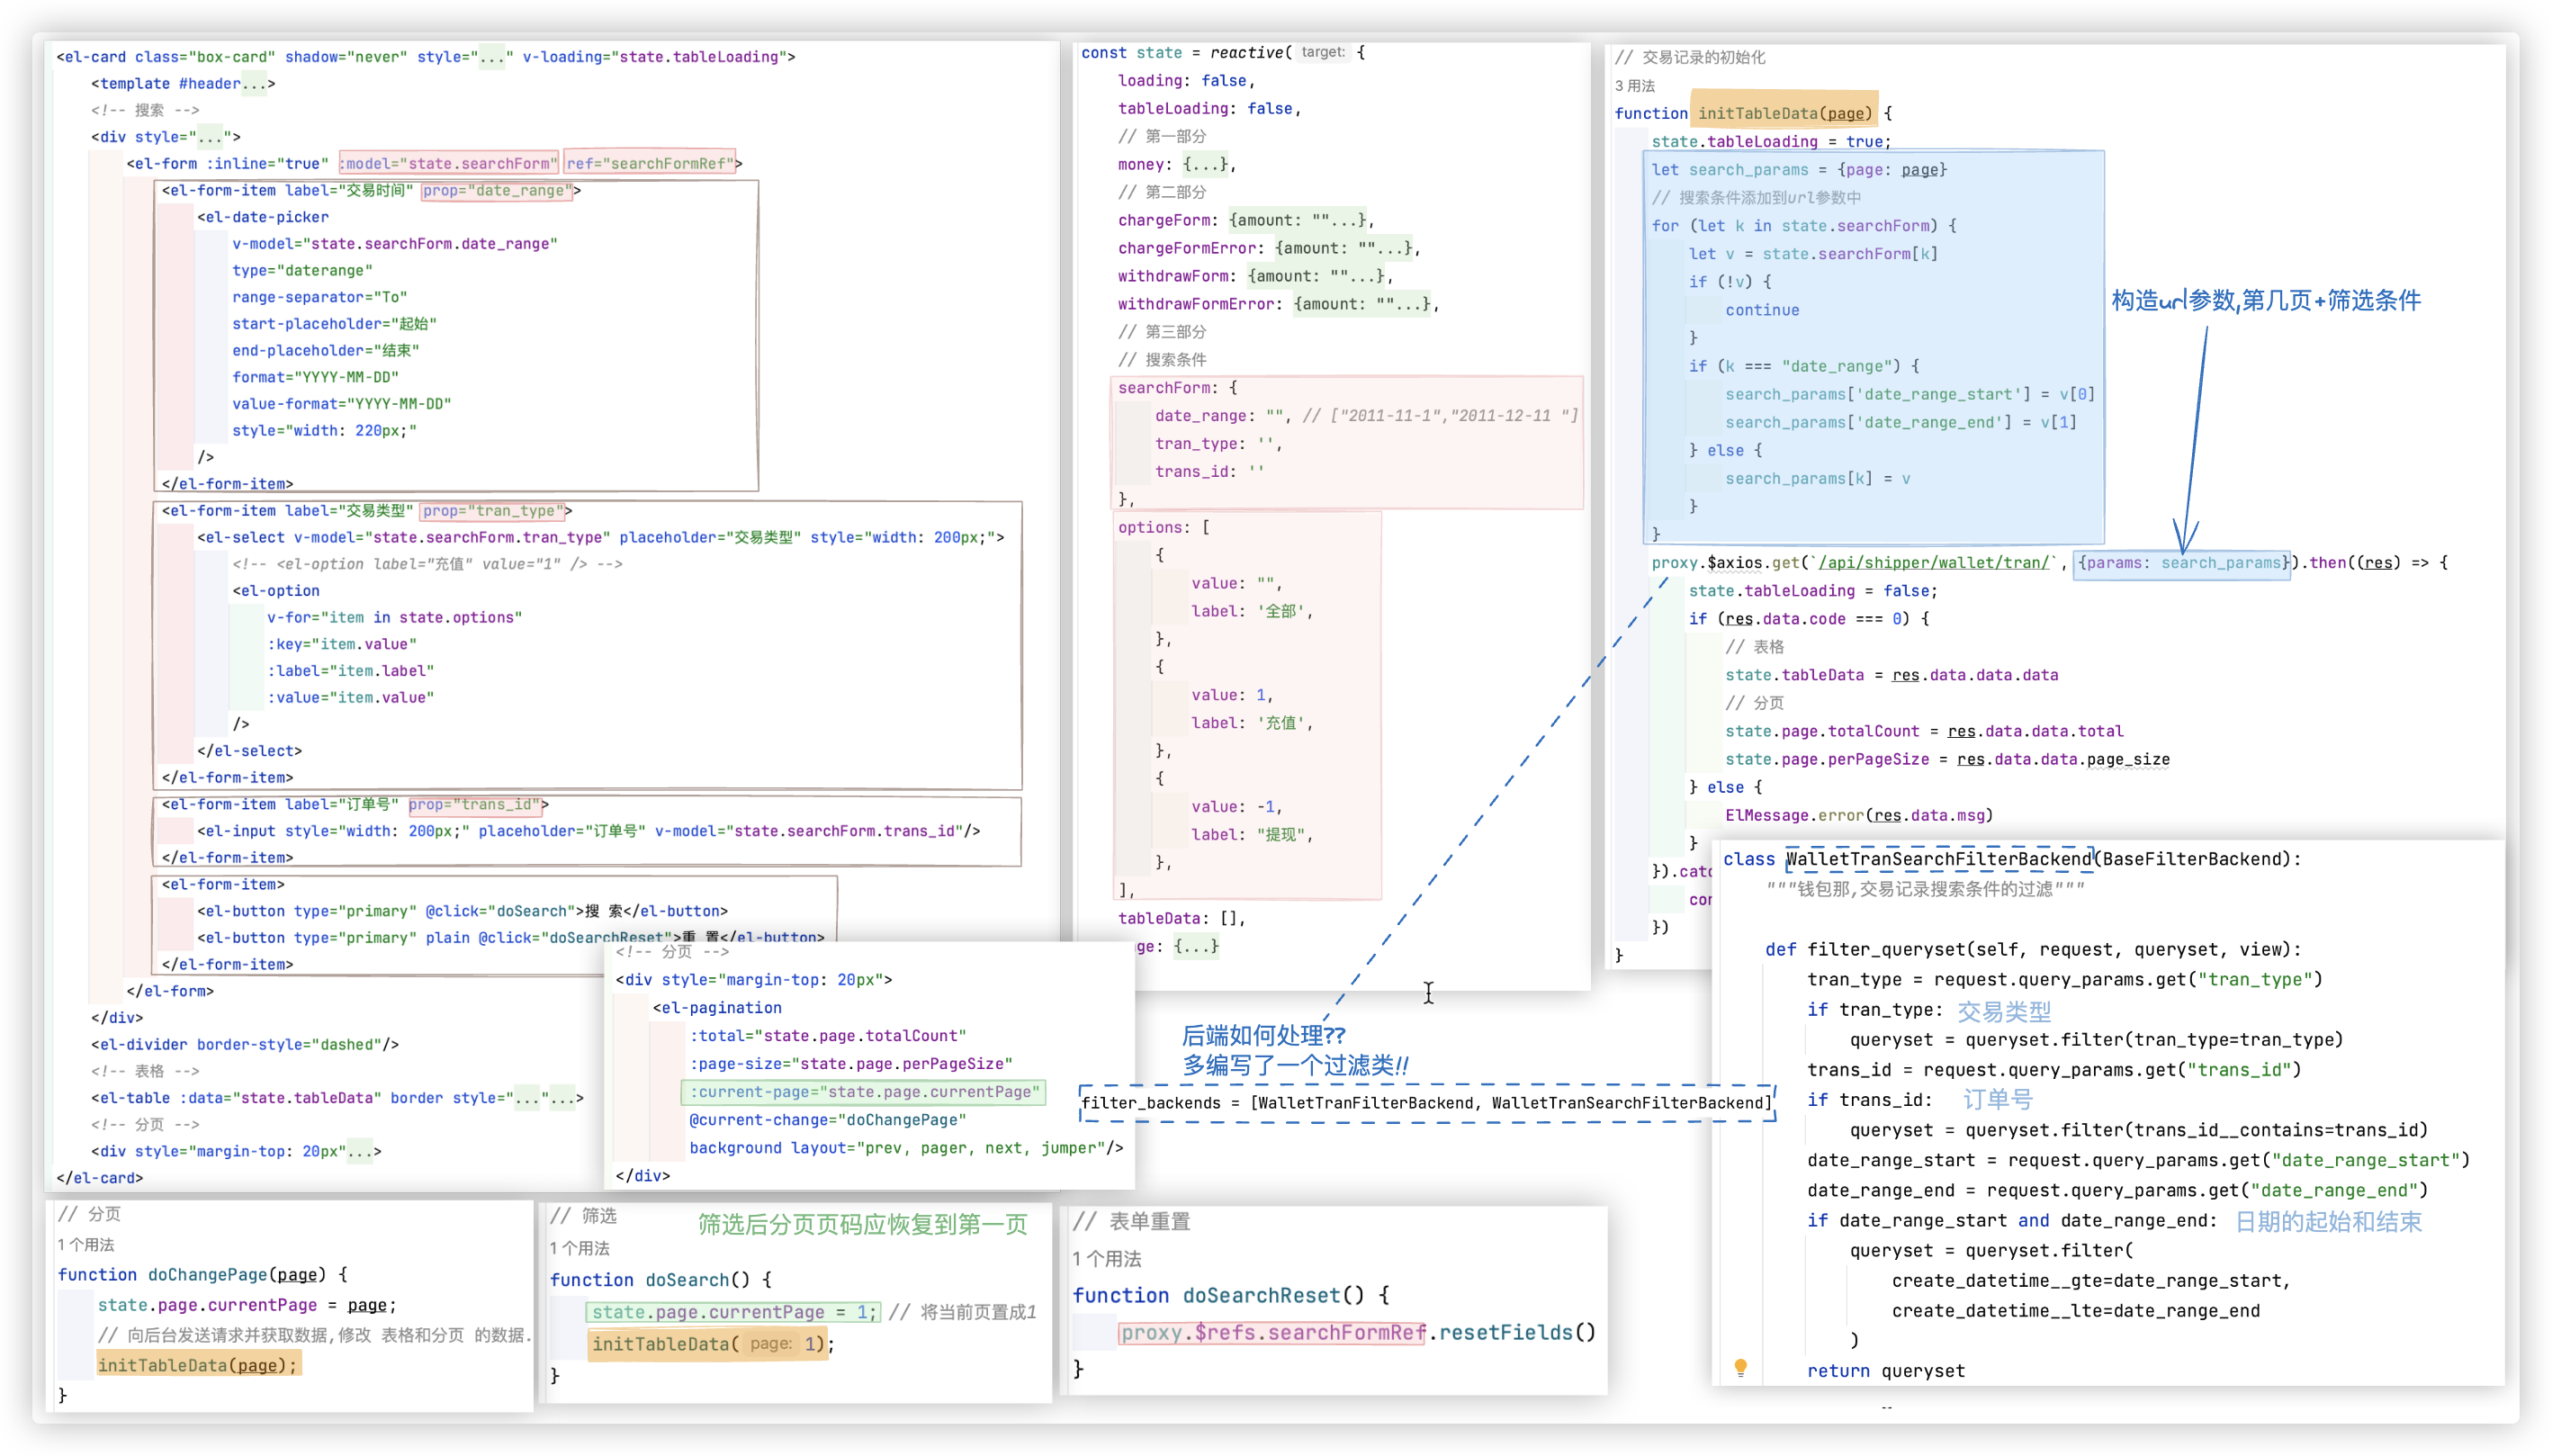This screenshot has width=2552, height=1456.
Task: Click the WalletTranSearchFilterBackend class name
Action: [1938, 859]
